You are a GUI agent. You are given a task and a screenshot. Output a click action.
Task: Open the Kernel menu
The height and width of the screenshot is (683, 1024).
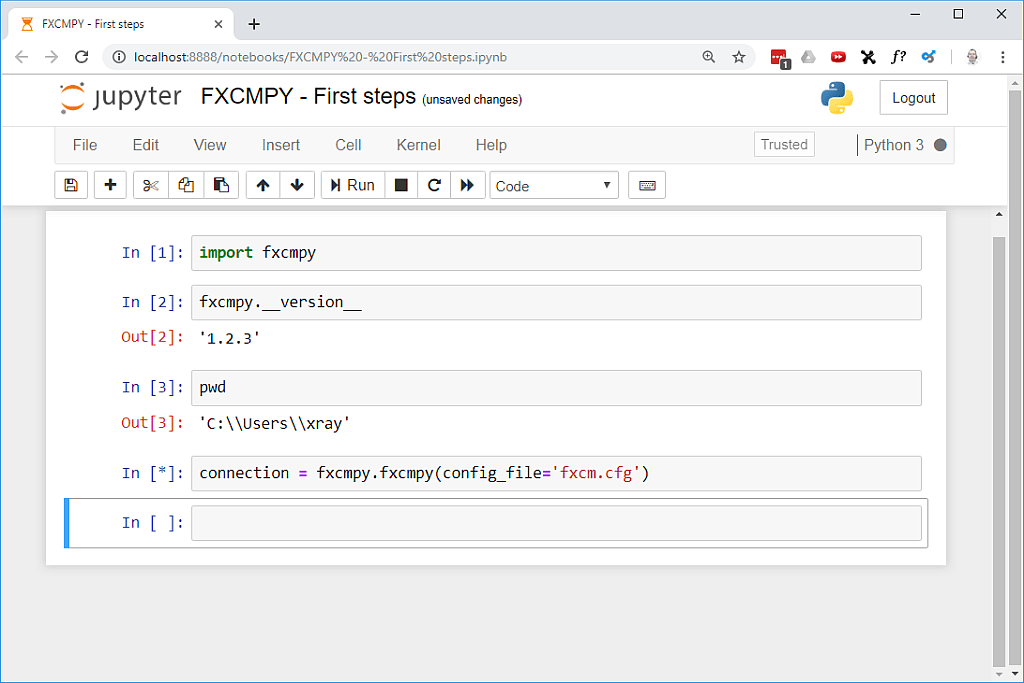(419, 145)
